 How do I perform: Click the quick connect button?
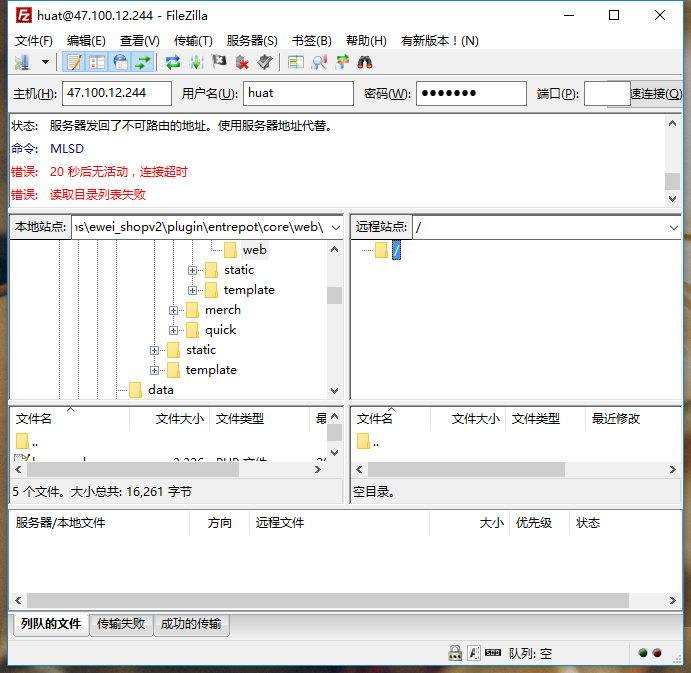(x=657, y=93)
